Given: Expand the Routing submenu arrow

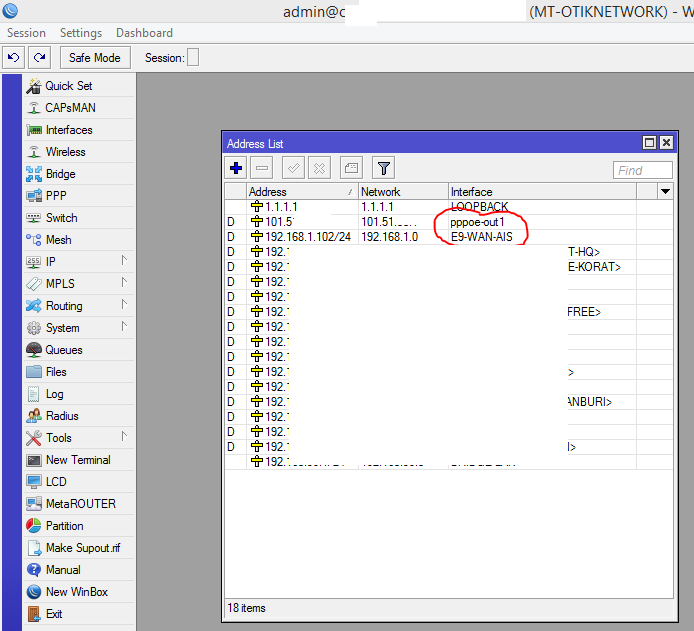Looking at the screenshot, I should coord(124,304).
